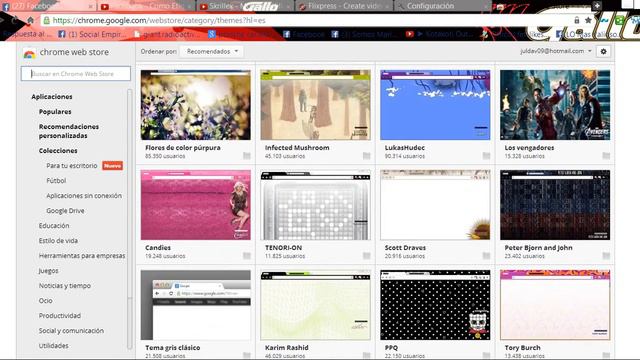Select the Estilo de vida category
The width and height of the screenshot is (640, 360).
[58, 240]
